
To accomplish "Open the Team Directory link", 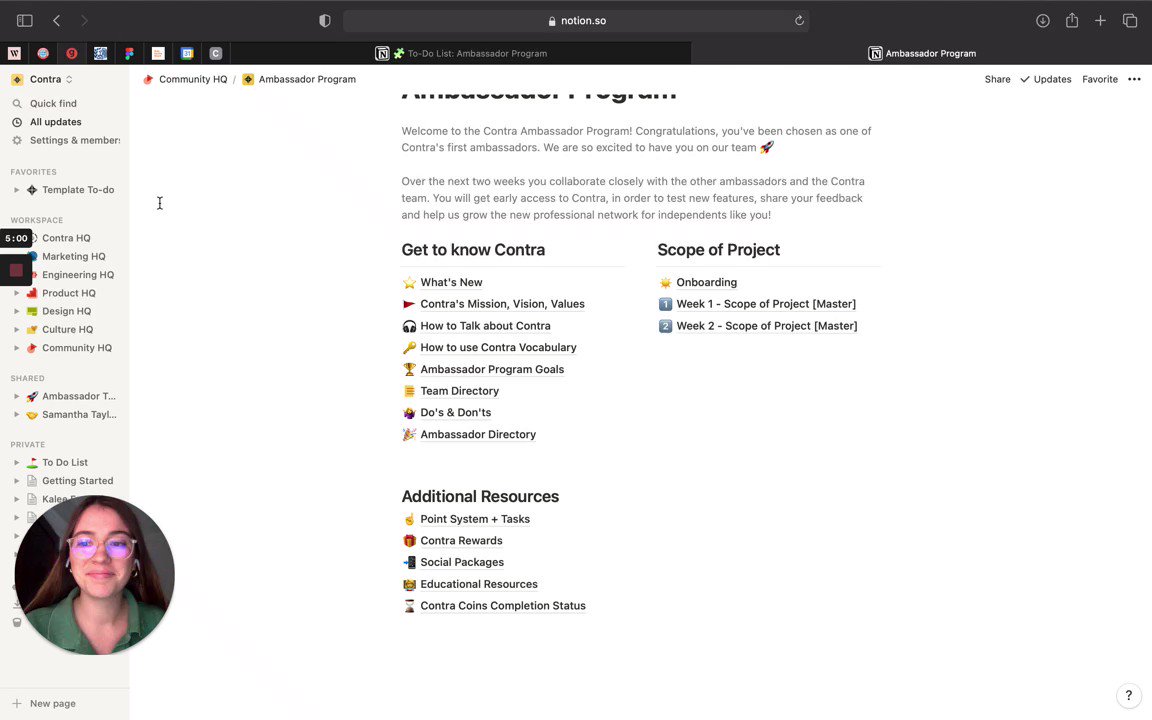I will [x=459, y=391].
